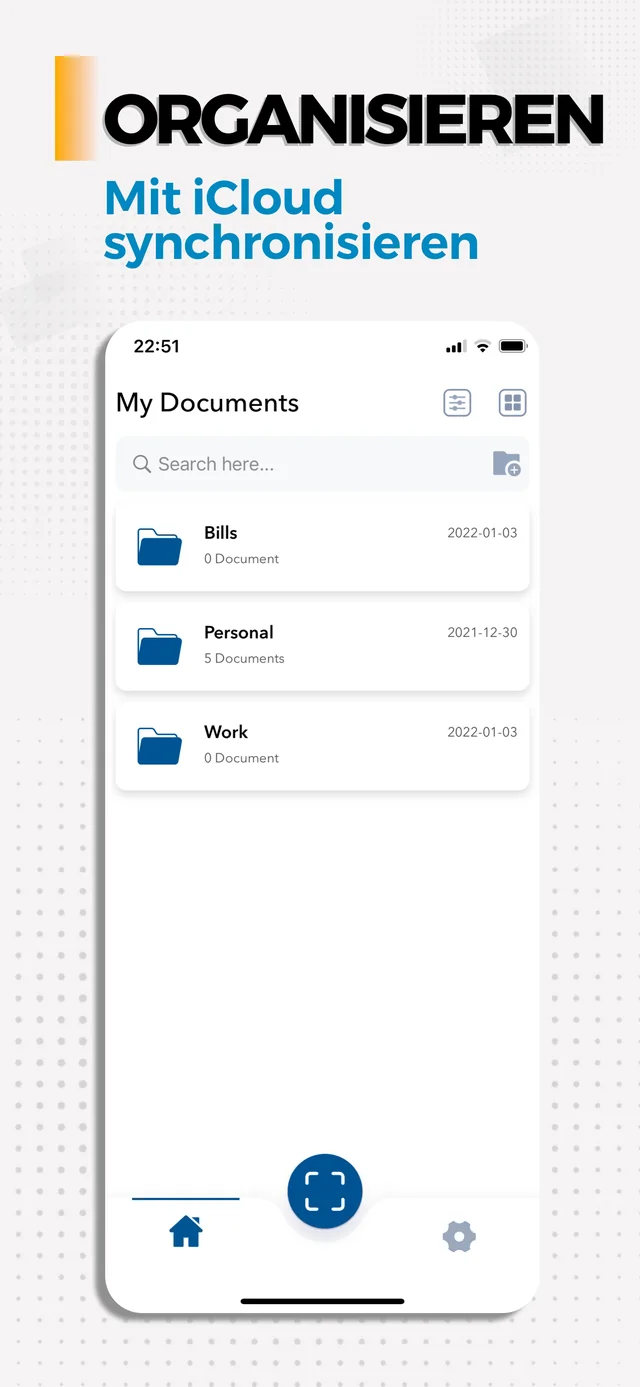Click '0 Document' under Work

(x=241, y=758)
